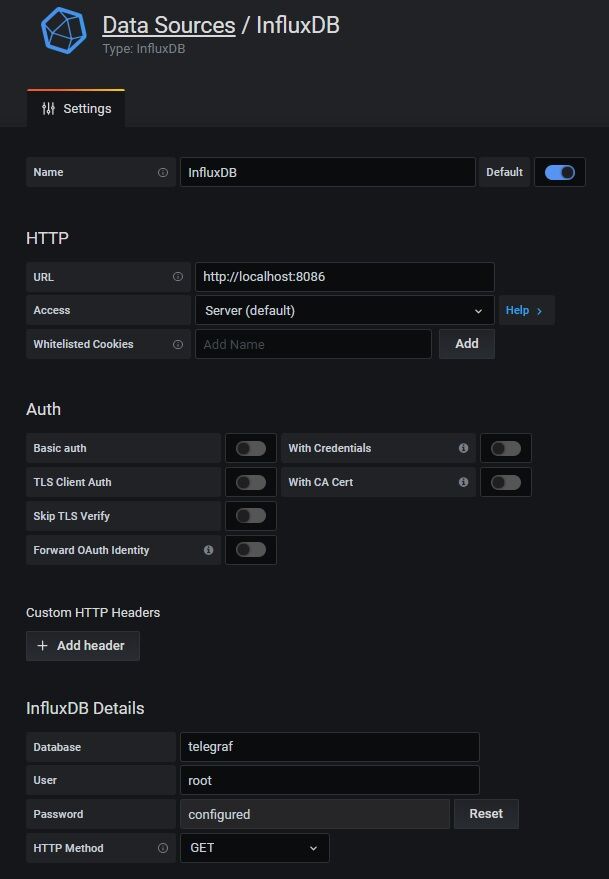The height and width of the screenshot is (879, 609).
Task: Reset the configured password
Action: coord(486,814)
